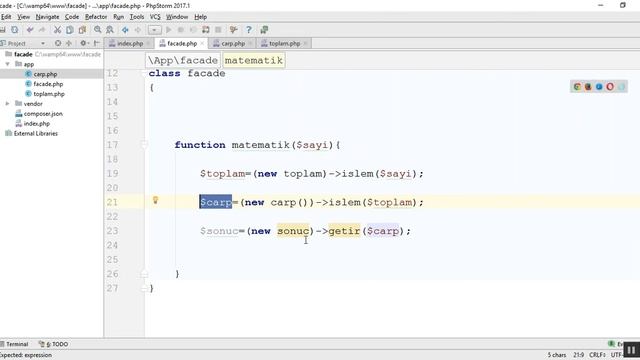Click the CRLF line separator status

[597, 355]
